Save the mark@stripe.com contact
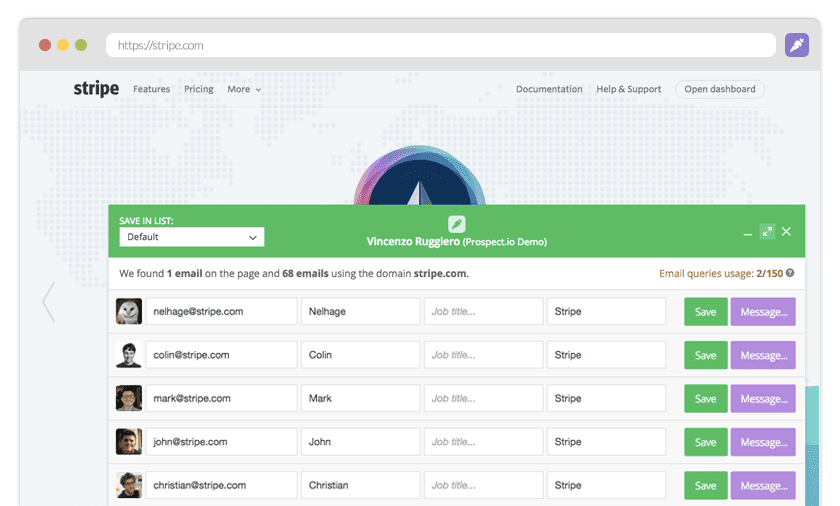The height and width of the screenshot is (506, 840). coord(706,398)
